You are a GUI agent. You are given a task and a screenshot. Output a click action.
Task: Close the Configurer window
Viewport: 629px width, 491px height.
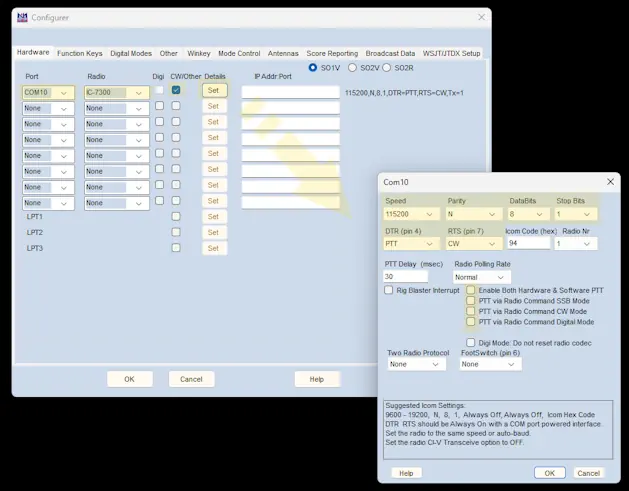pos(481,17)
